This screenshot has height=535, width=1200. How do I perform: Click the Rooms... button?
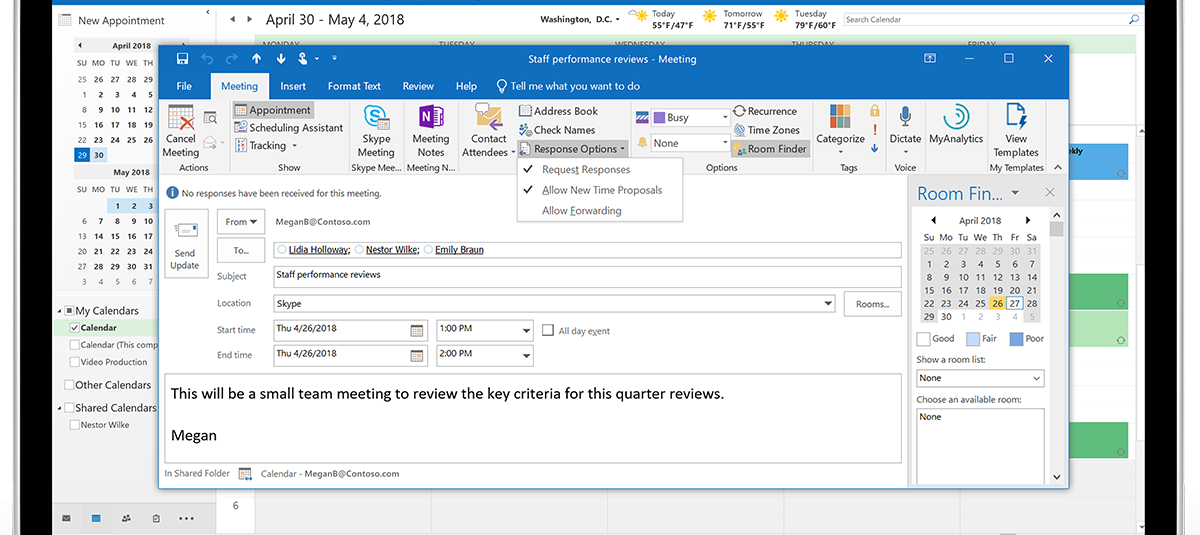point(872,304)
